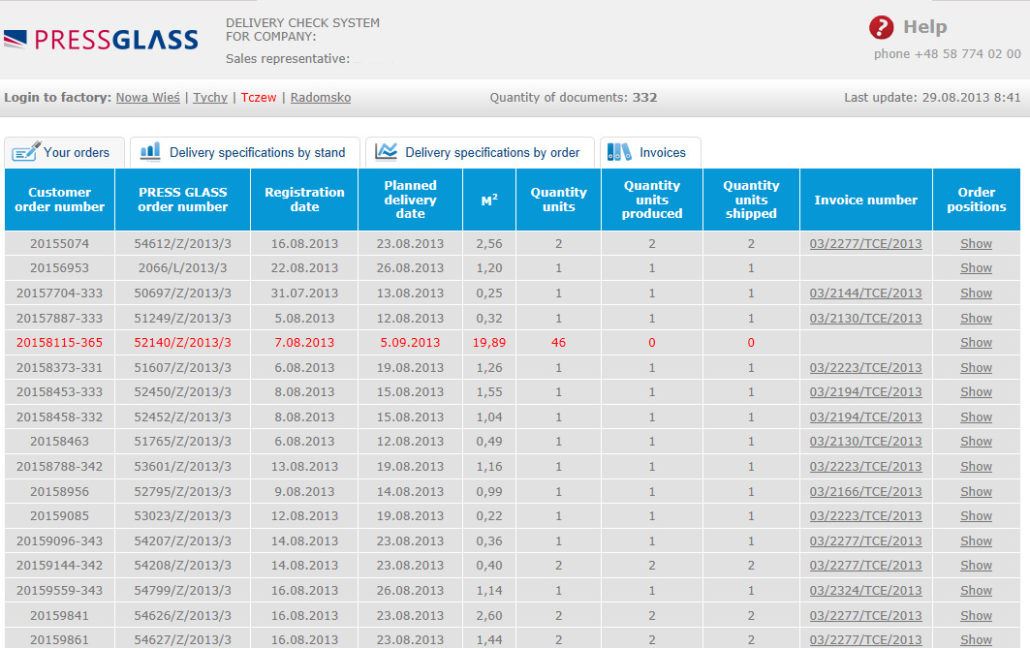Click the Quantity of documents: 332 text

[x=573, y=97]
